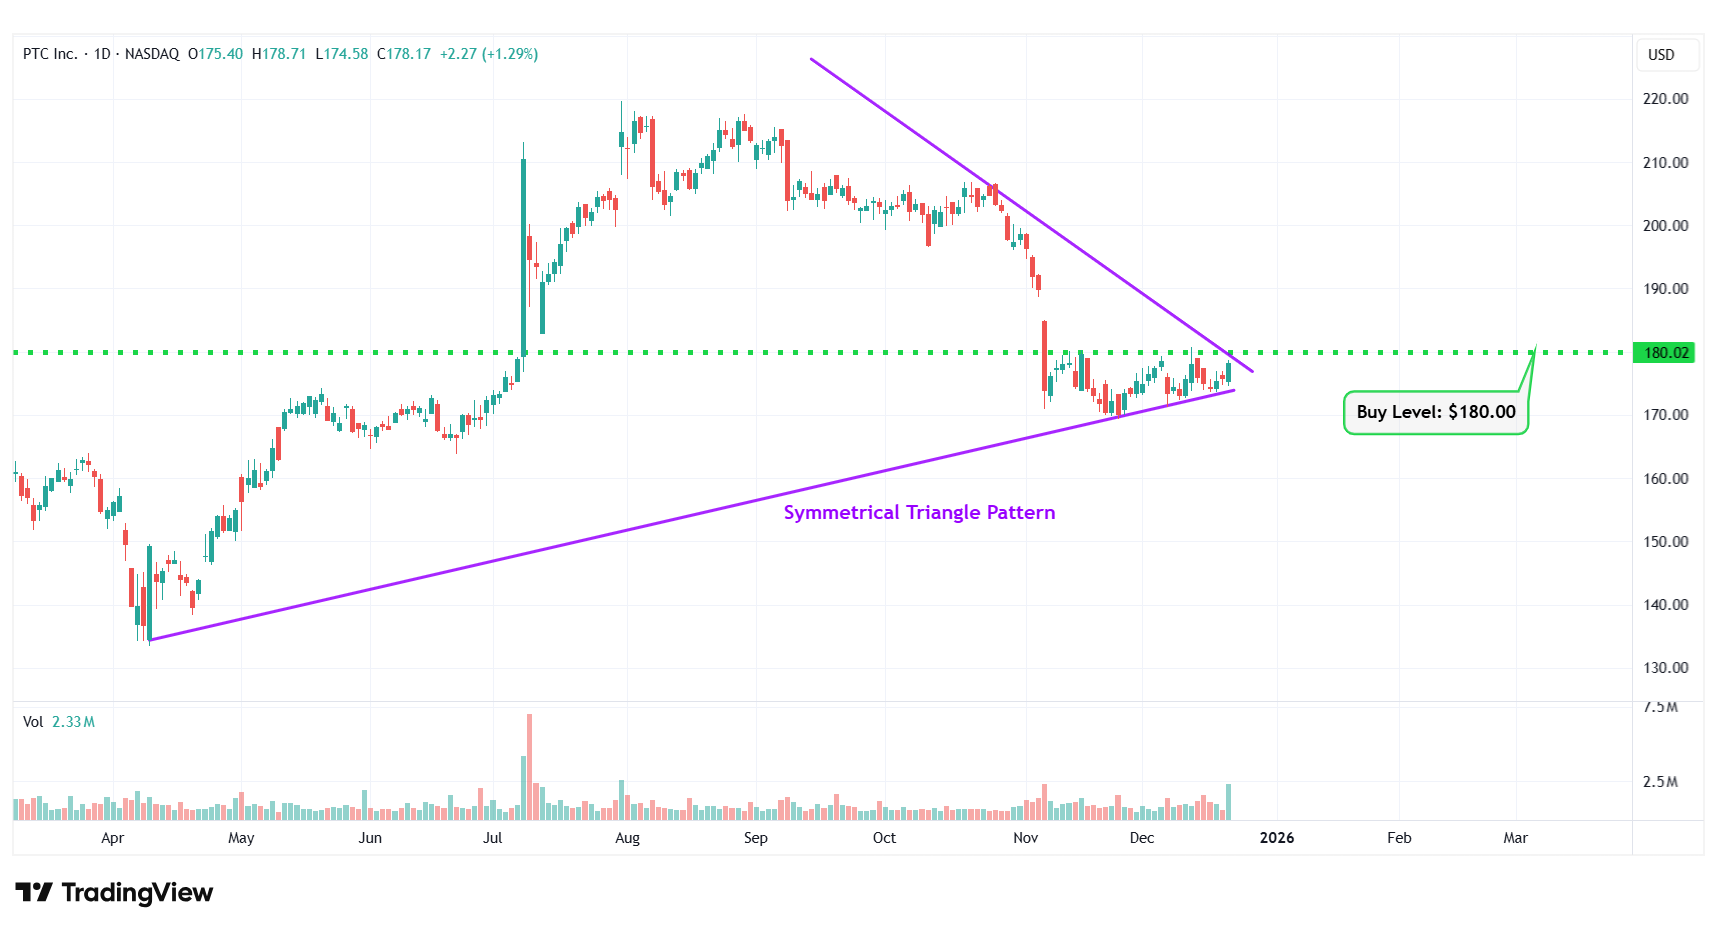Click the USD currency selector
The width and height of the screenshot is (1717, 930).
[1661, 55]
